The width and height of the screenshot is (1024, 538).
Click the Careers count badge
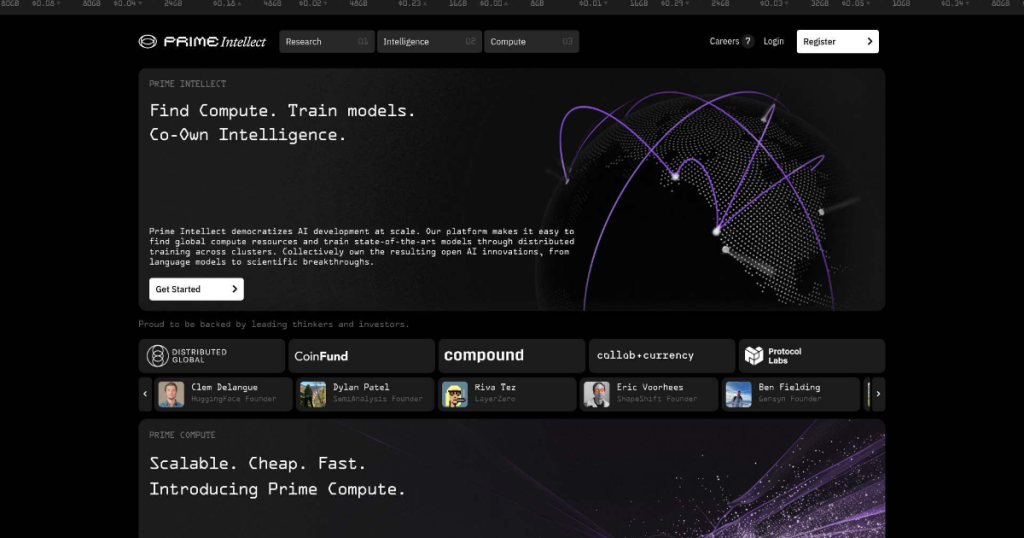click(x=748, y=41)
